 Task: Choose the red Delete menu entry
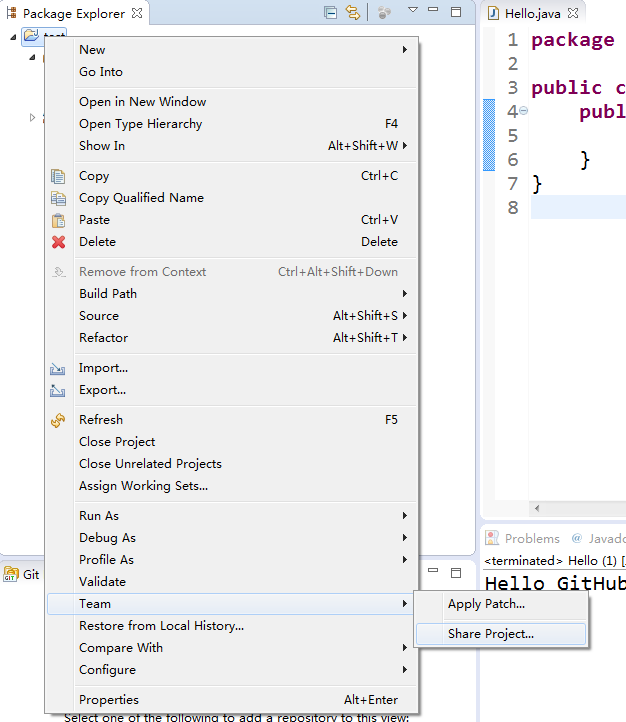click(97, 242)
